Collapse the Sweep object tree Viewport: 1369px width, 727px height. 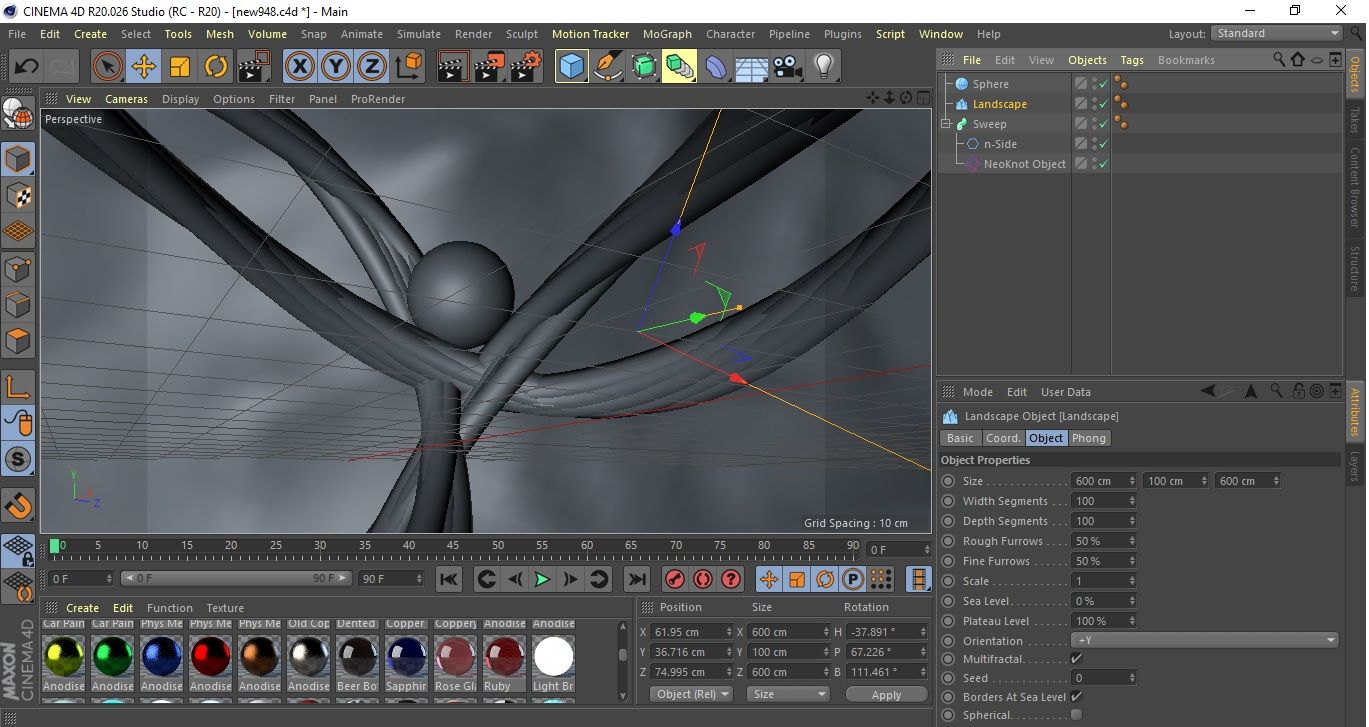[945, 124]
